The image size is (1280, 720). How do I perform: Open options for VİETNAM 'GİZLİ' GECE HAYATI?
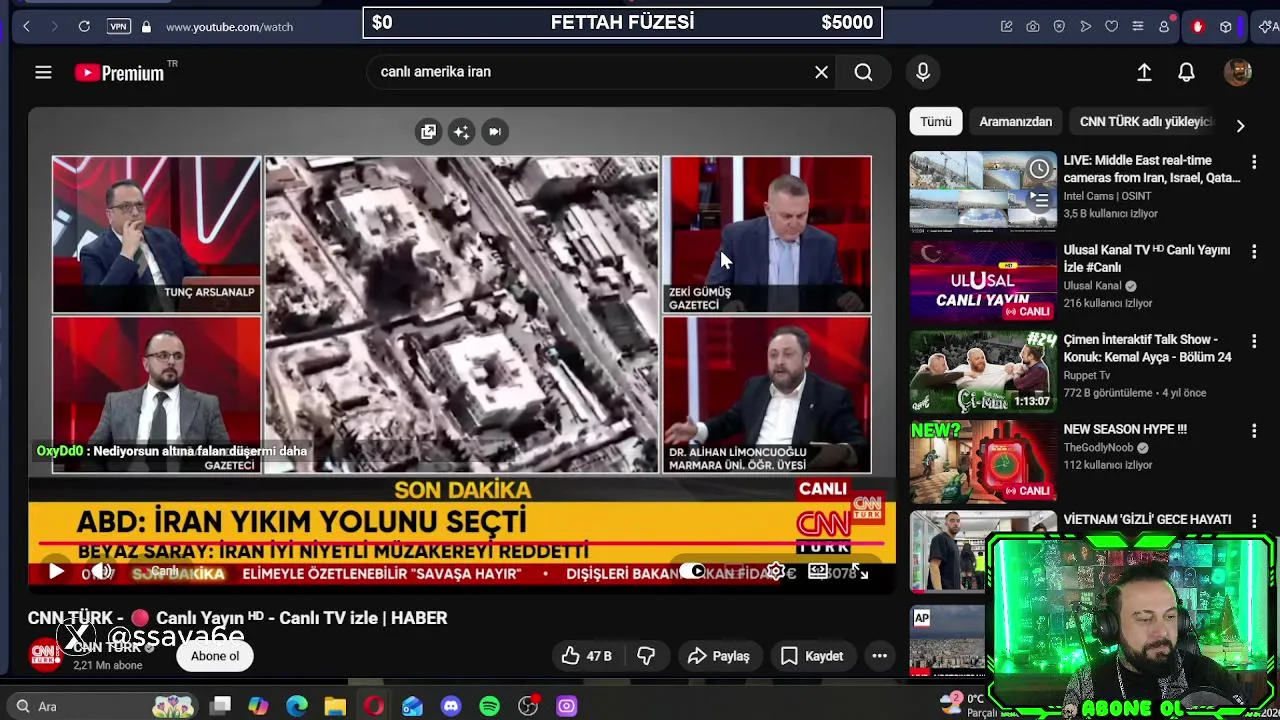(1254, 521)
